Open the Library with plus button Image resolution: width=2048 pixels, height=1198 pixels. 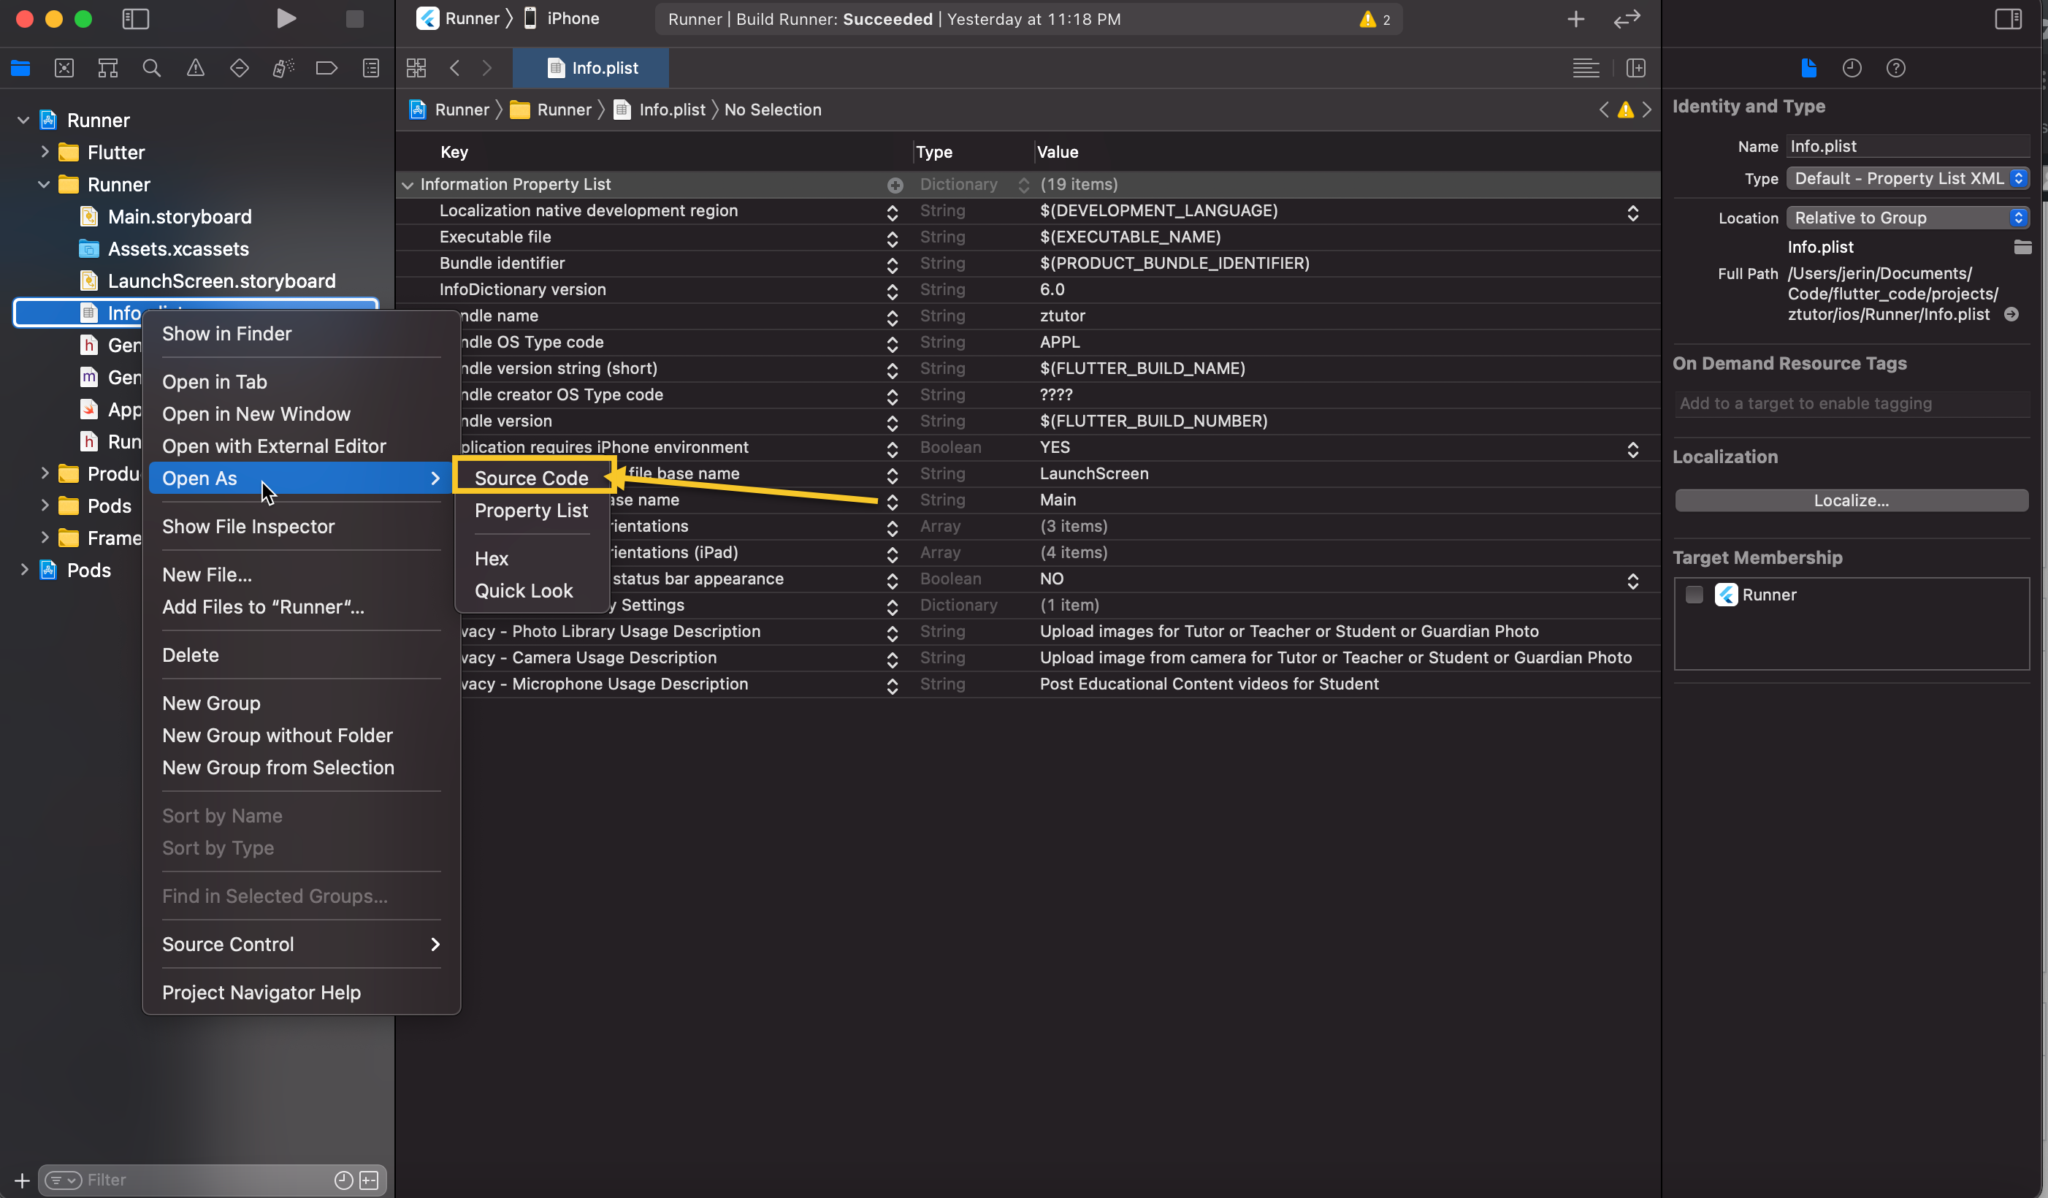tap(1576, 18)
